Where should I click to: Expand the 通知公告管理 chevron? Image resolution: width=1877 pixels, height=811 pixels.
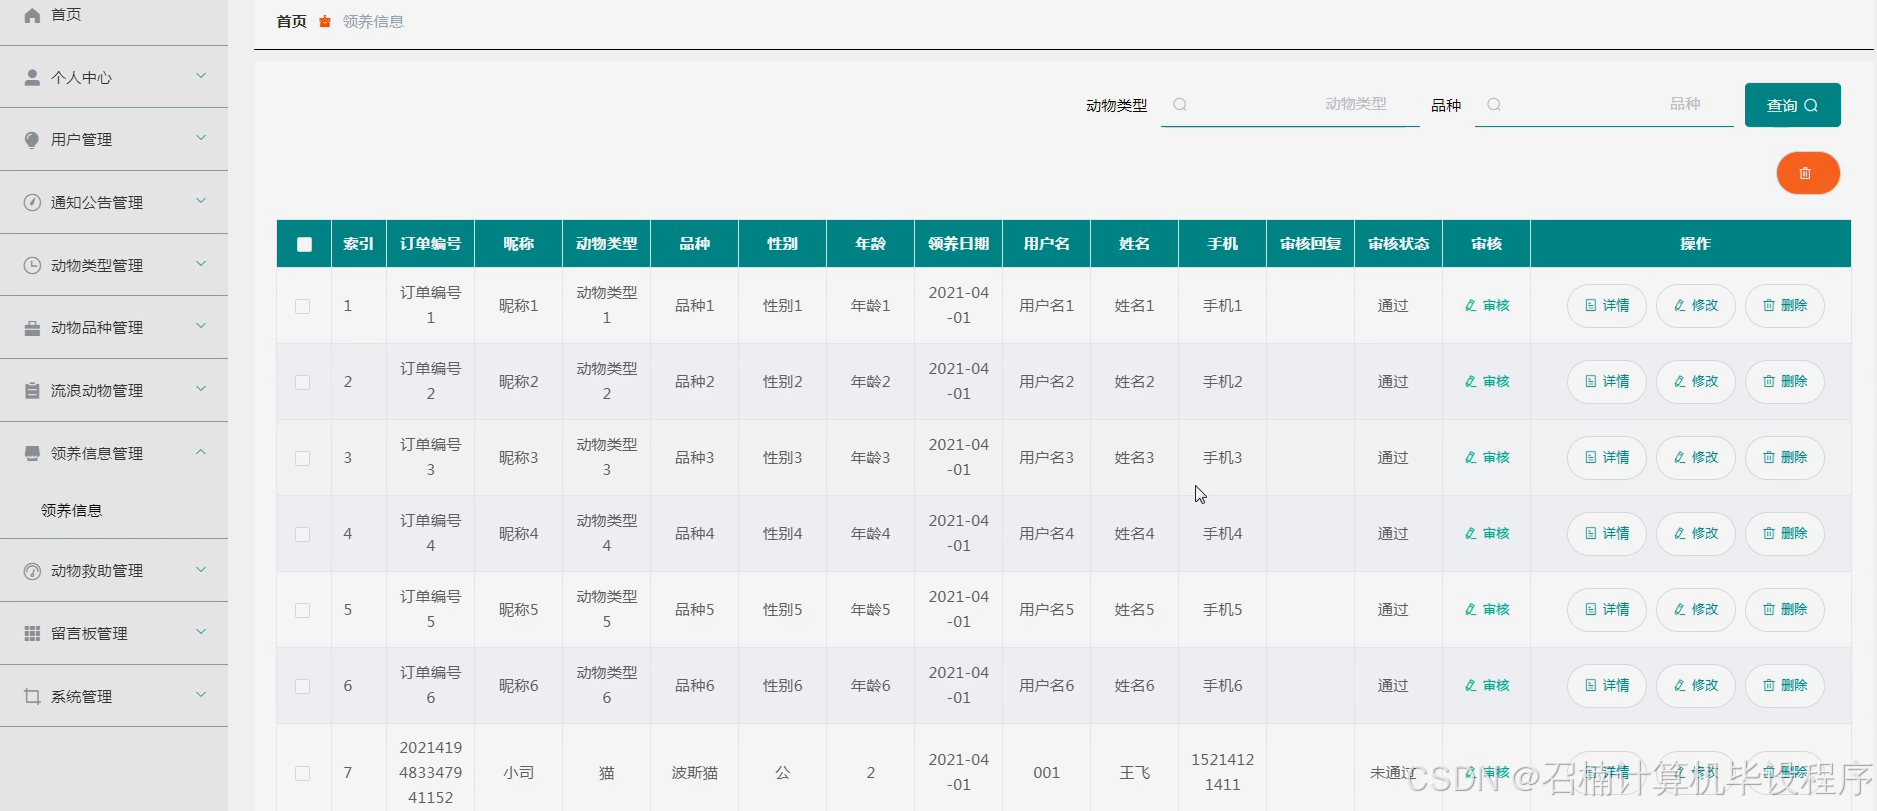click(x=201, y=201)
